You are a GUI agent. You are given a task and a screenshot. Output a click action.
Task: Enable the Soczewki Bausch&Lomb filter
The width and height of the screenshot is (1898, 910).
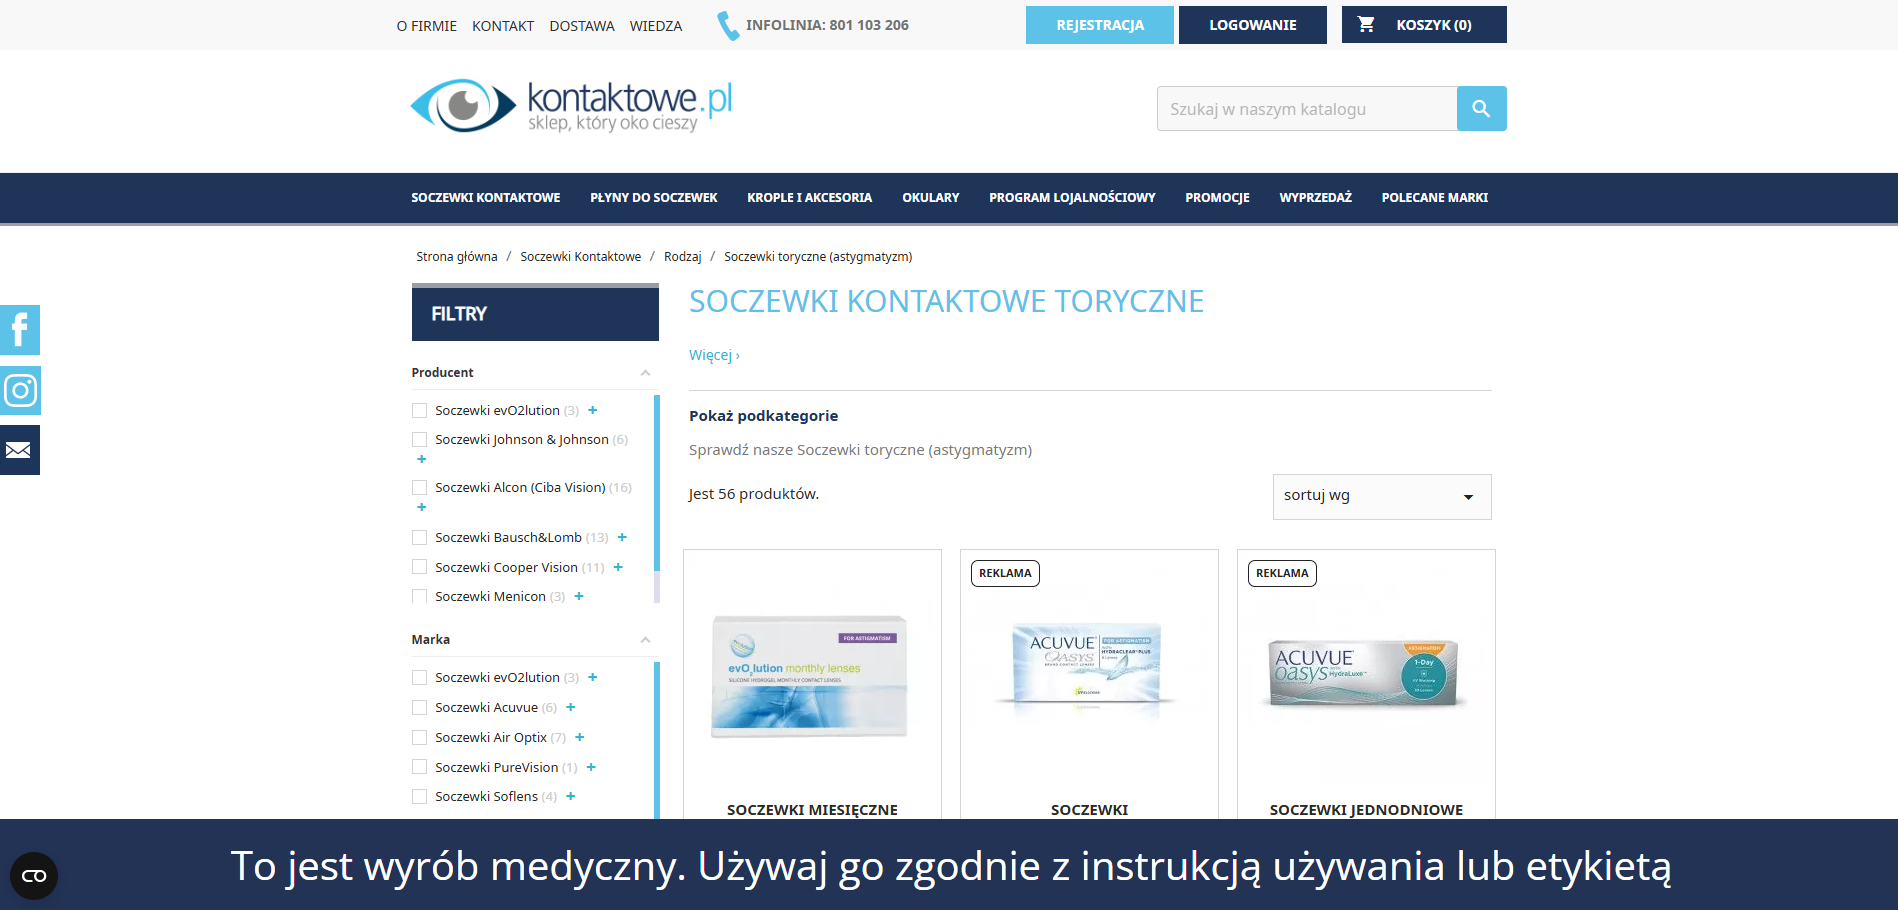(x=419, y=537)
